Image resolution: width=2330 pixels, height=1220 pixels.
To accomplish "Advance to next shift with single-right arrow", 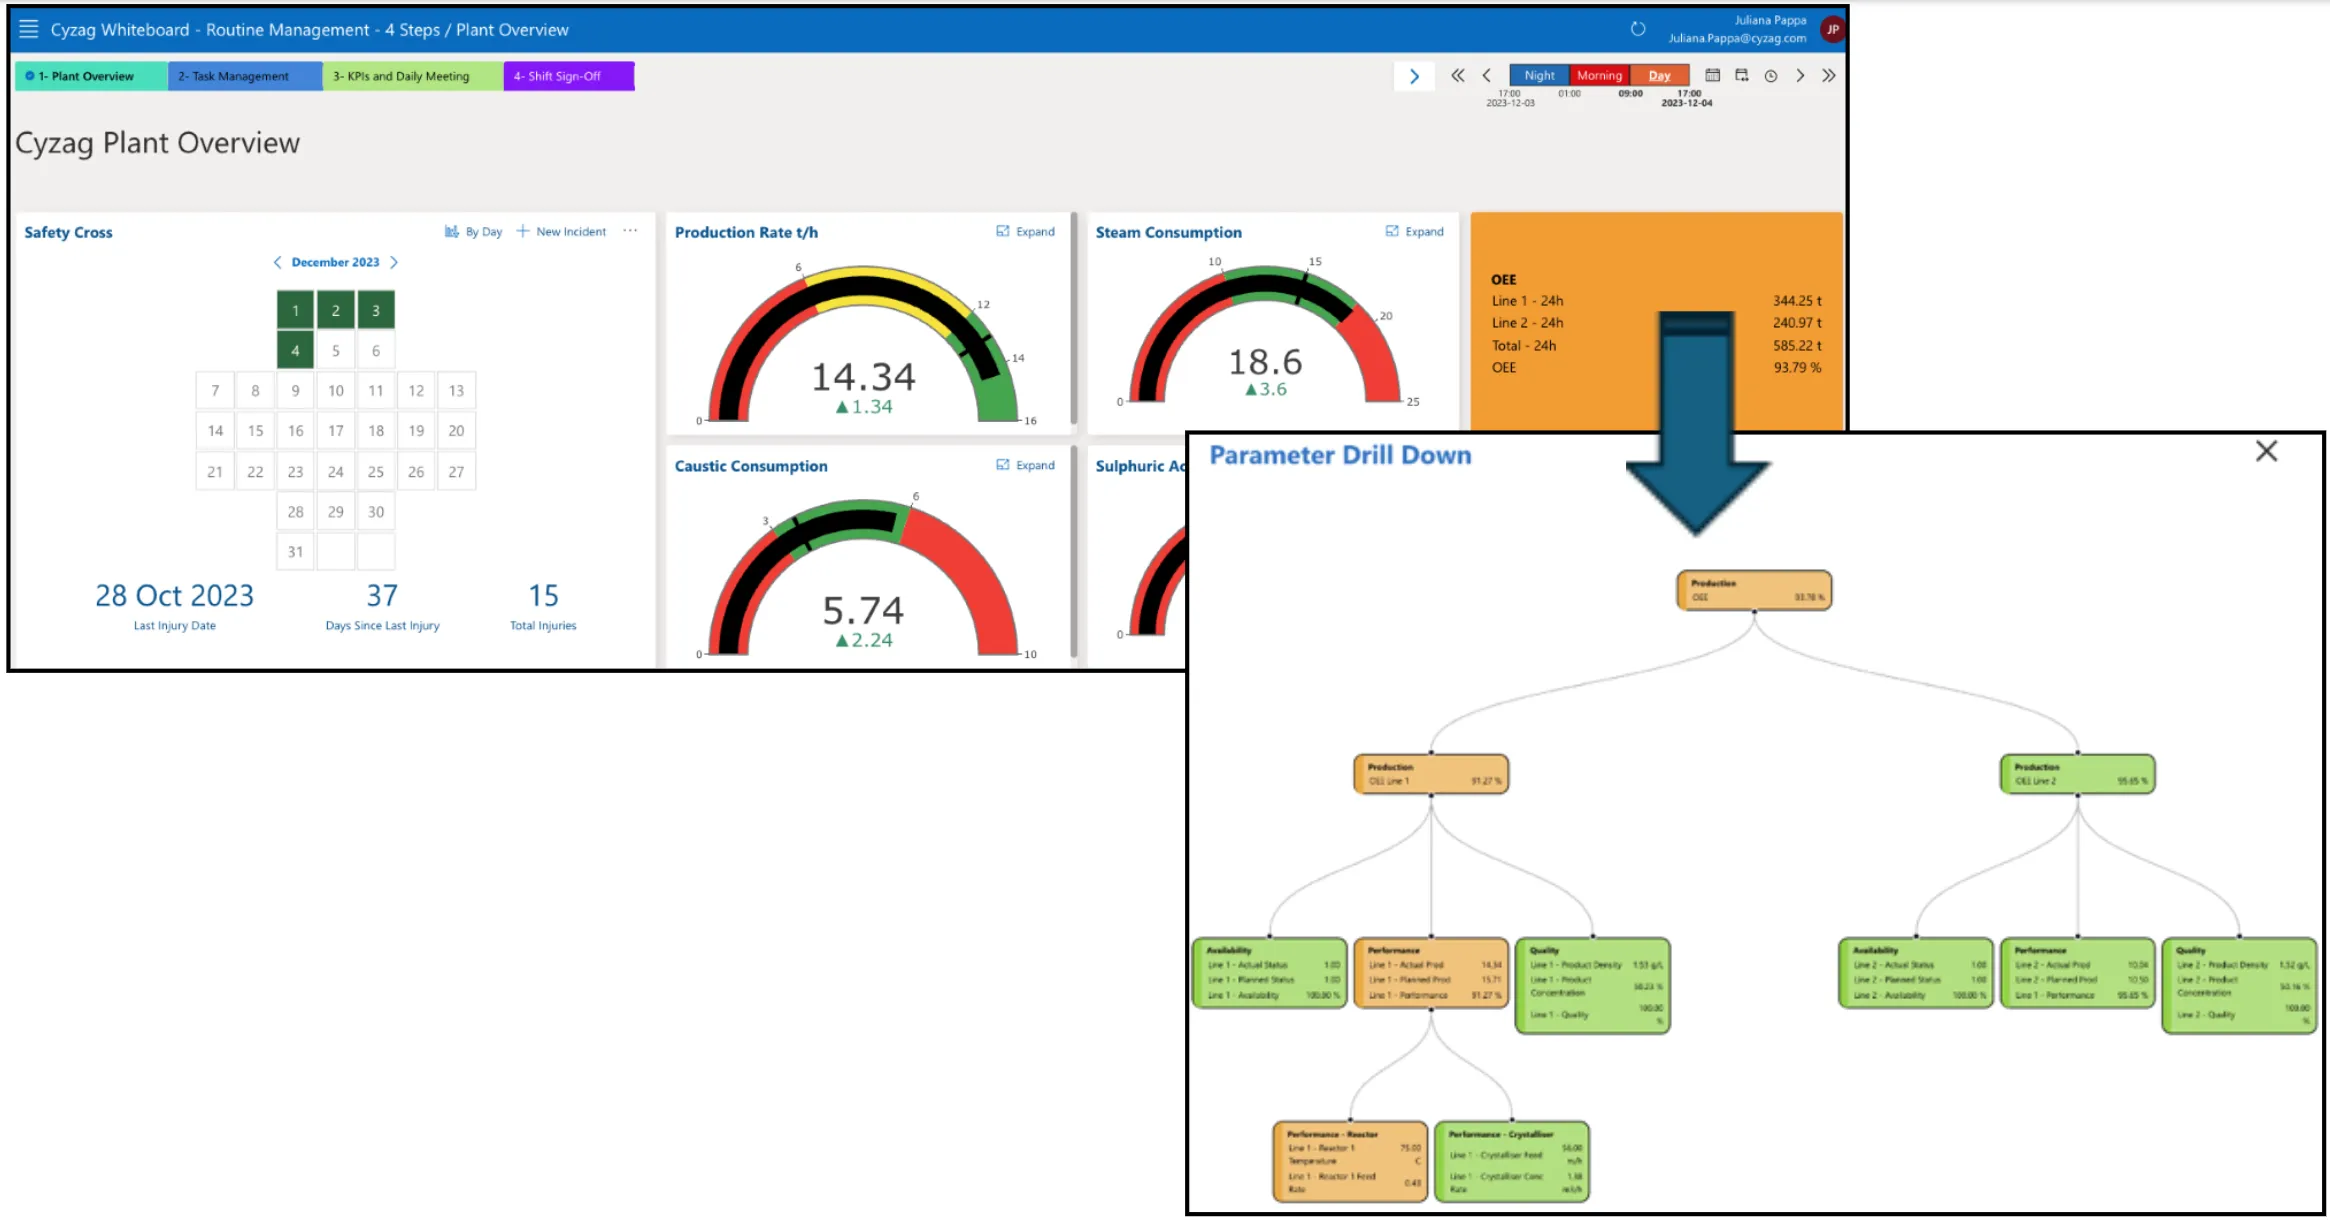I will (x=1800, y=75).
